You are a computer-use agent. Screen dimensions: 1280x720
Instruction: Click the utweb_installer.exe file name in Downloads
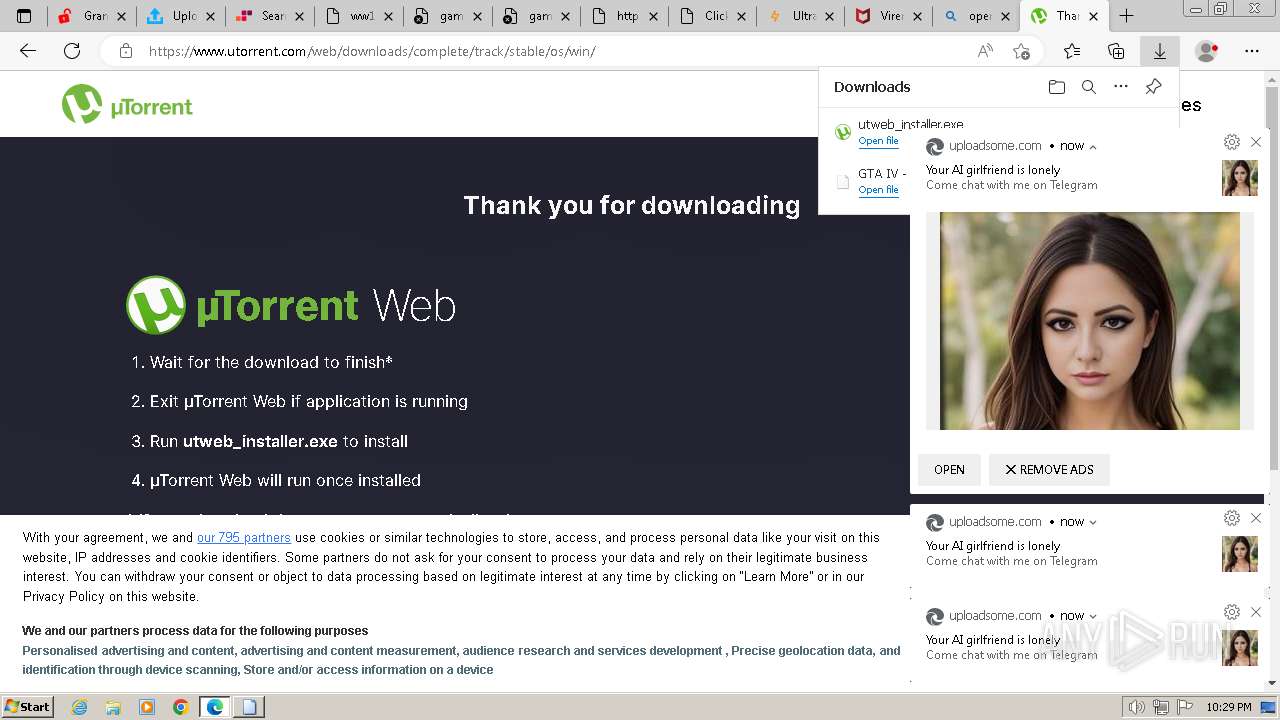(911, 124)
